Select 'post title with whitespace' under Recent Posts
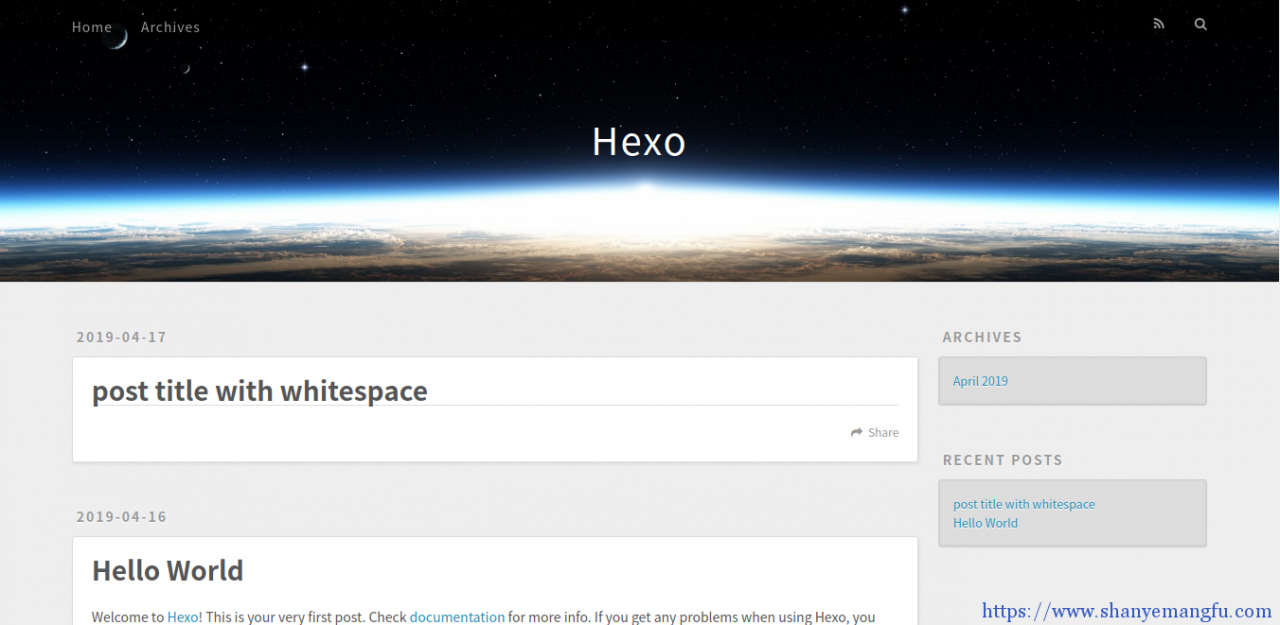 [x=1023, y=504]
